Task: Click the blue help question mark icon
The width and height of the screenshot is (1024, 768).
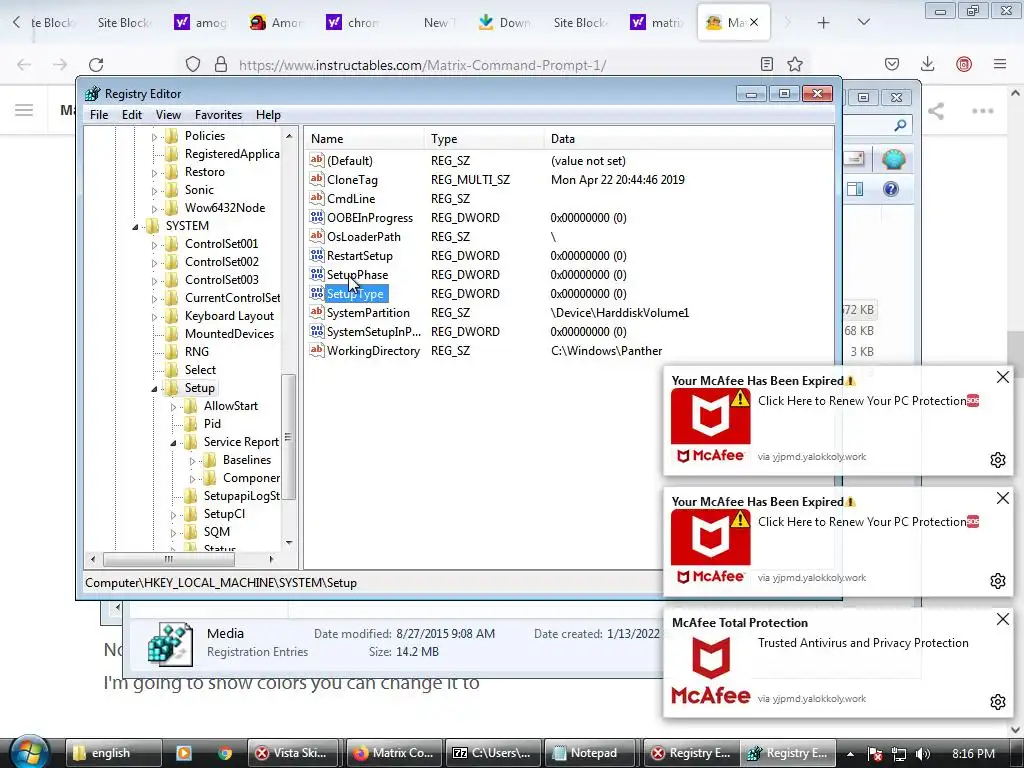Action: point(891,189)
